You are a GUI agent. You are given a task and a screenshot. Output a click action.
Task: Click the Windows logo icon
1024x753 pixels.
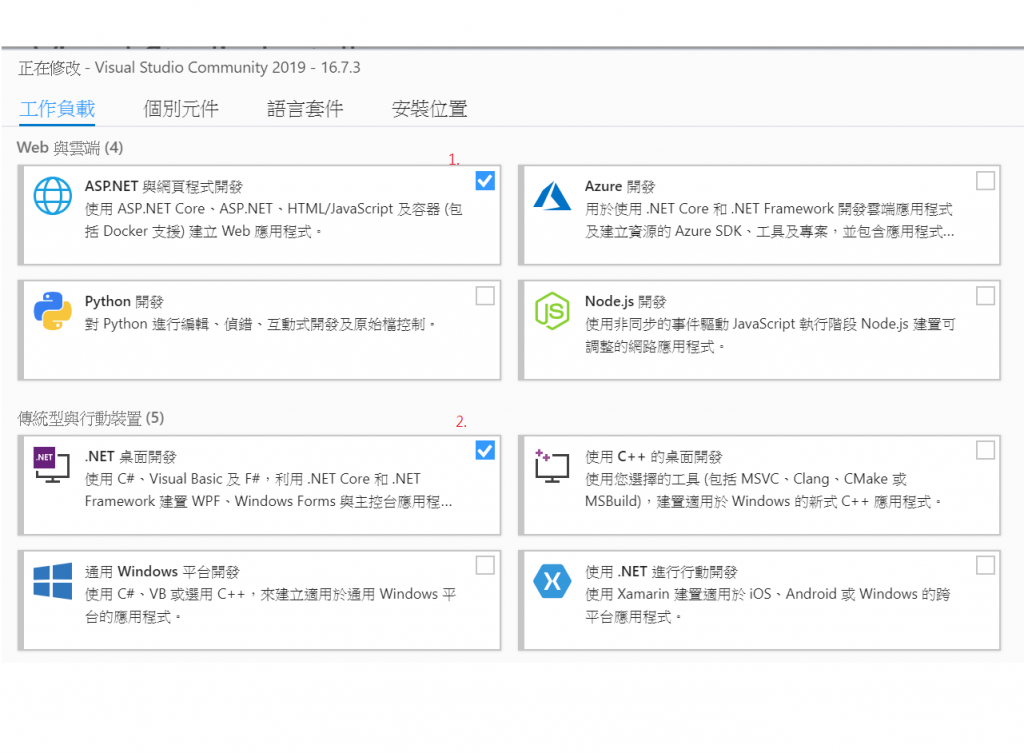53,581
